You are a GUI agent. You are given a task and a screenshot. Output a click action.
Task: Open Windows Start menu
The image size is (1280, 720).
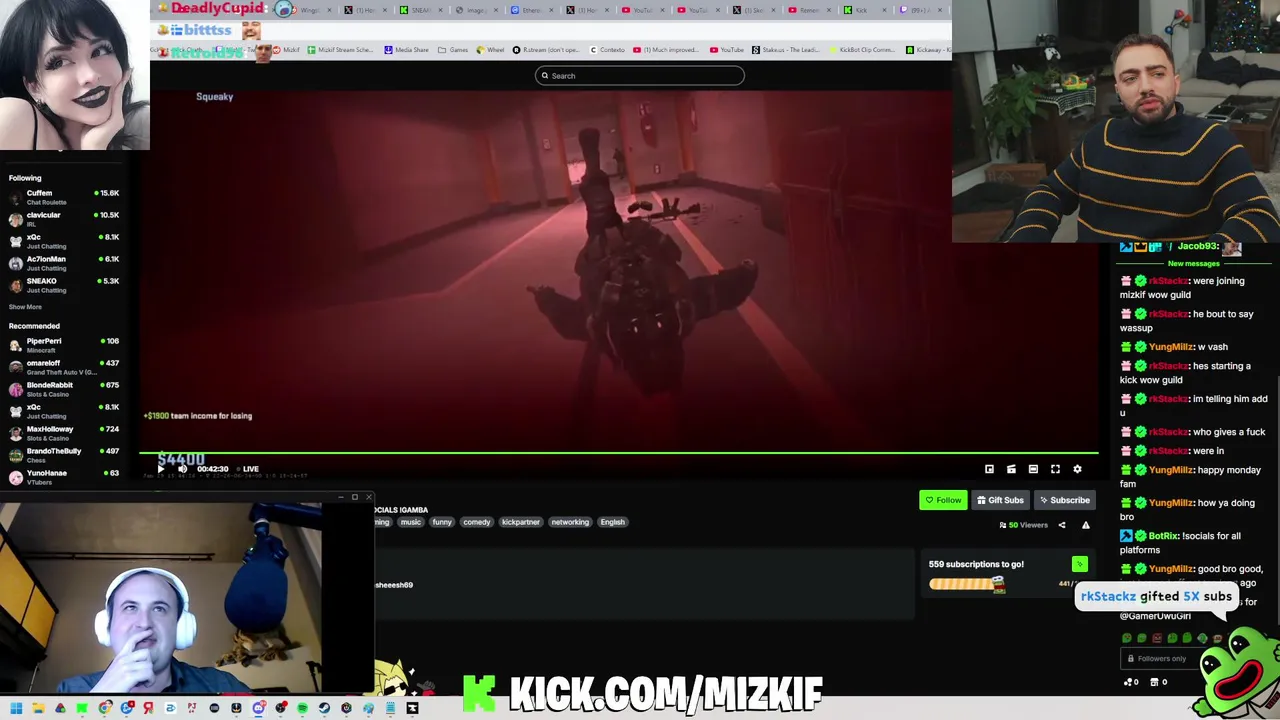[16, 708]
